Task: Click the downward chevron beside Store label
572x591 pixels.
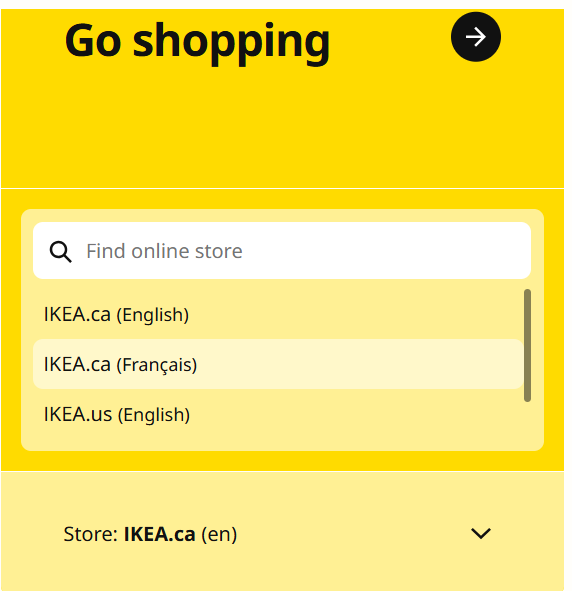Action: [x=481, y=533]
